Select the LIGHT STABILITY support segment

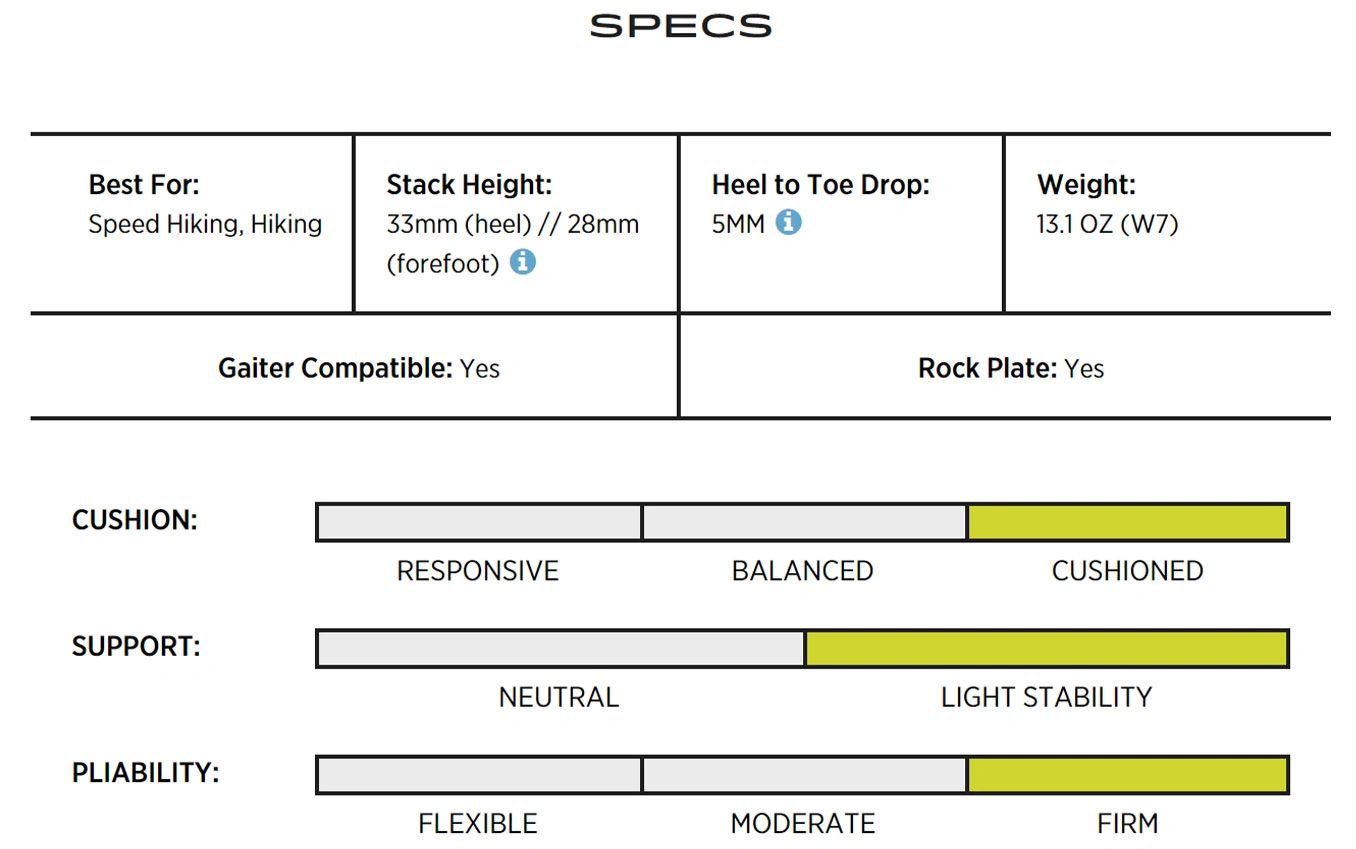point(1046,649)
